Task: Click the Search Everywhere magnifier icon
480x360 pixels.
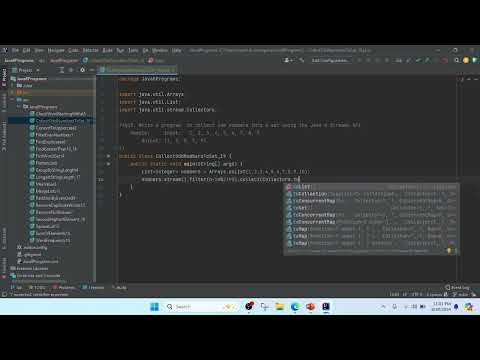Action: tap(457, 60)
